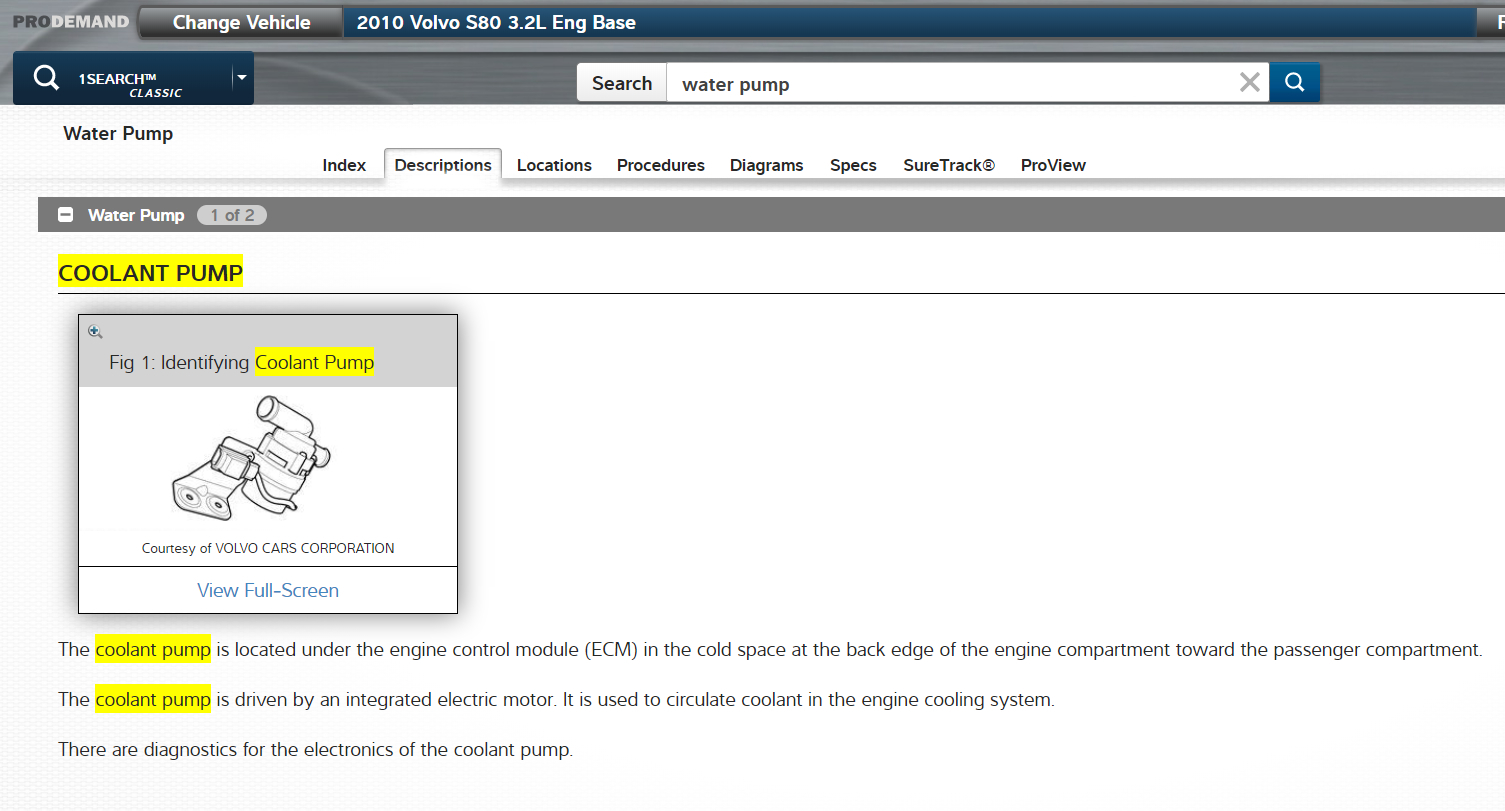This screenshot has height=811, width=1505.
Task: Switch to the Specs tab
Action: click(853, 165)
